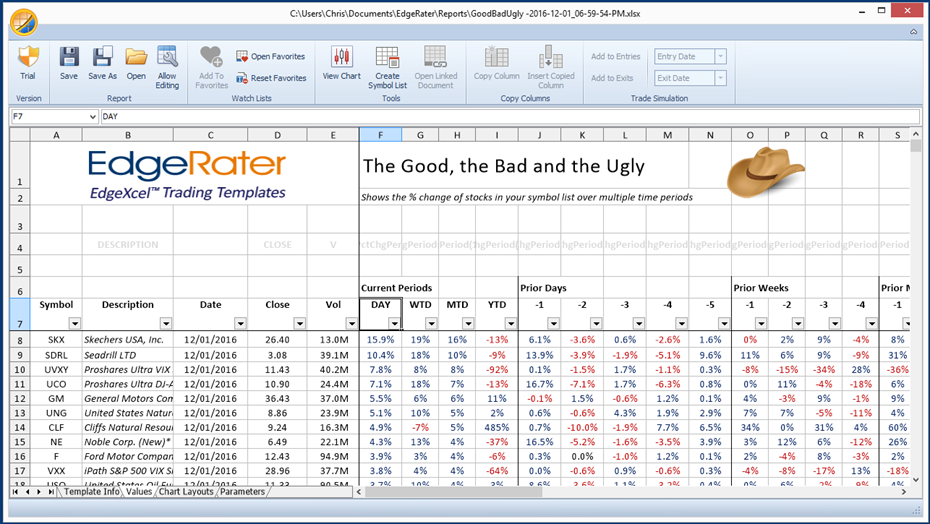Open the YTD column filter dropdown
Viewport: 930px width, 524px height.
click(511, 323)
